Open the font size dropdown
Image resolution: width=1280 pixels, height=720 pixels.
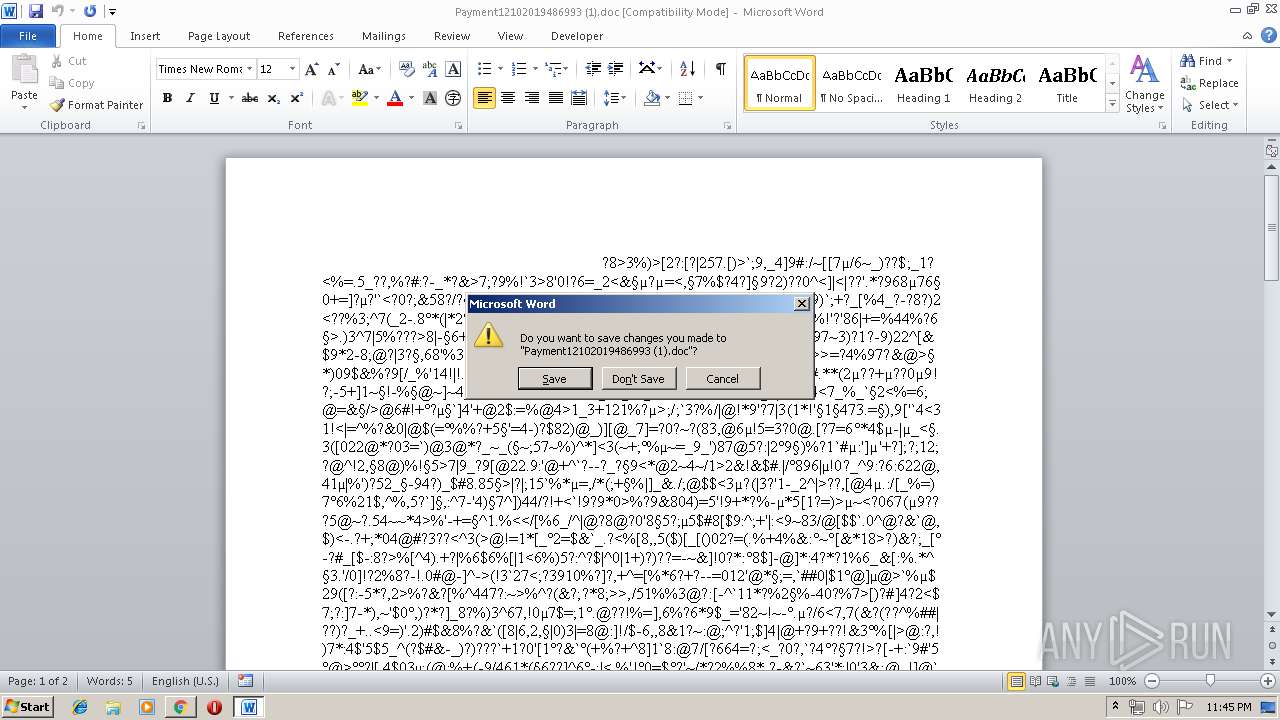click(x=292, y=69)
